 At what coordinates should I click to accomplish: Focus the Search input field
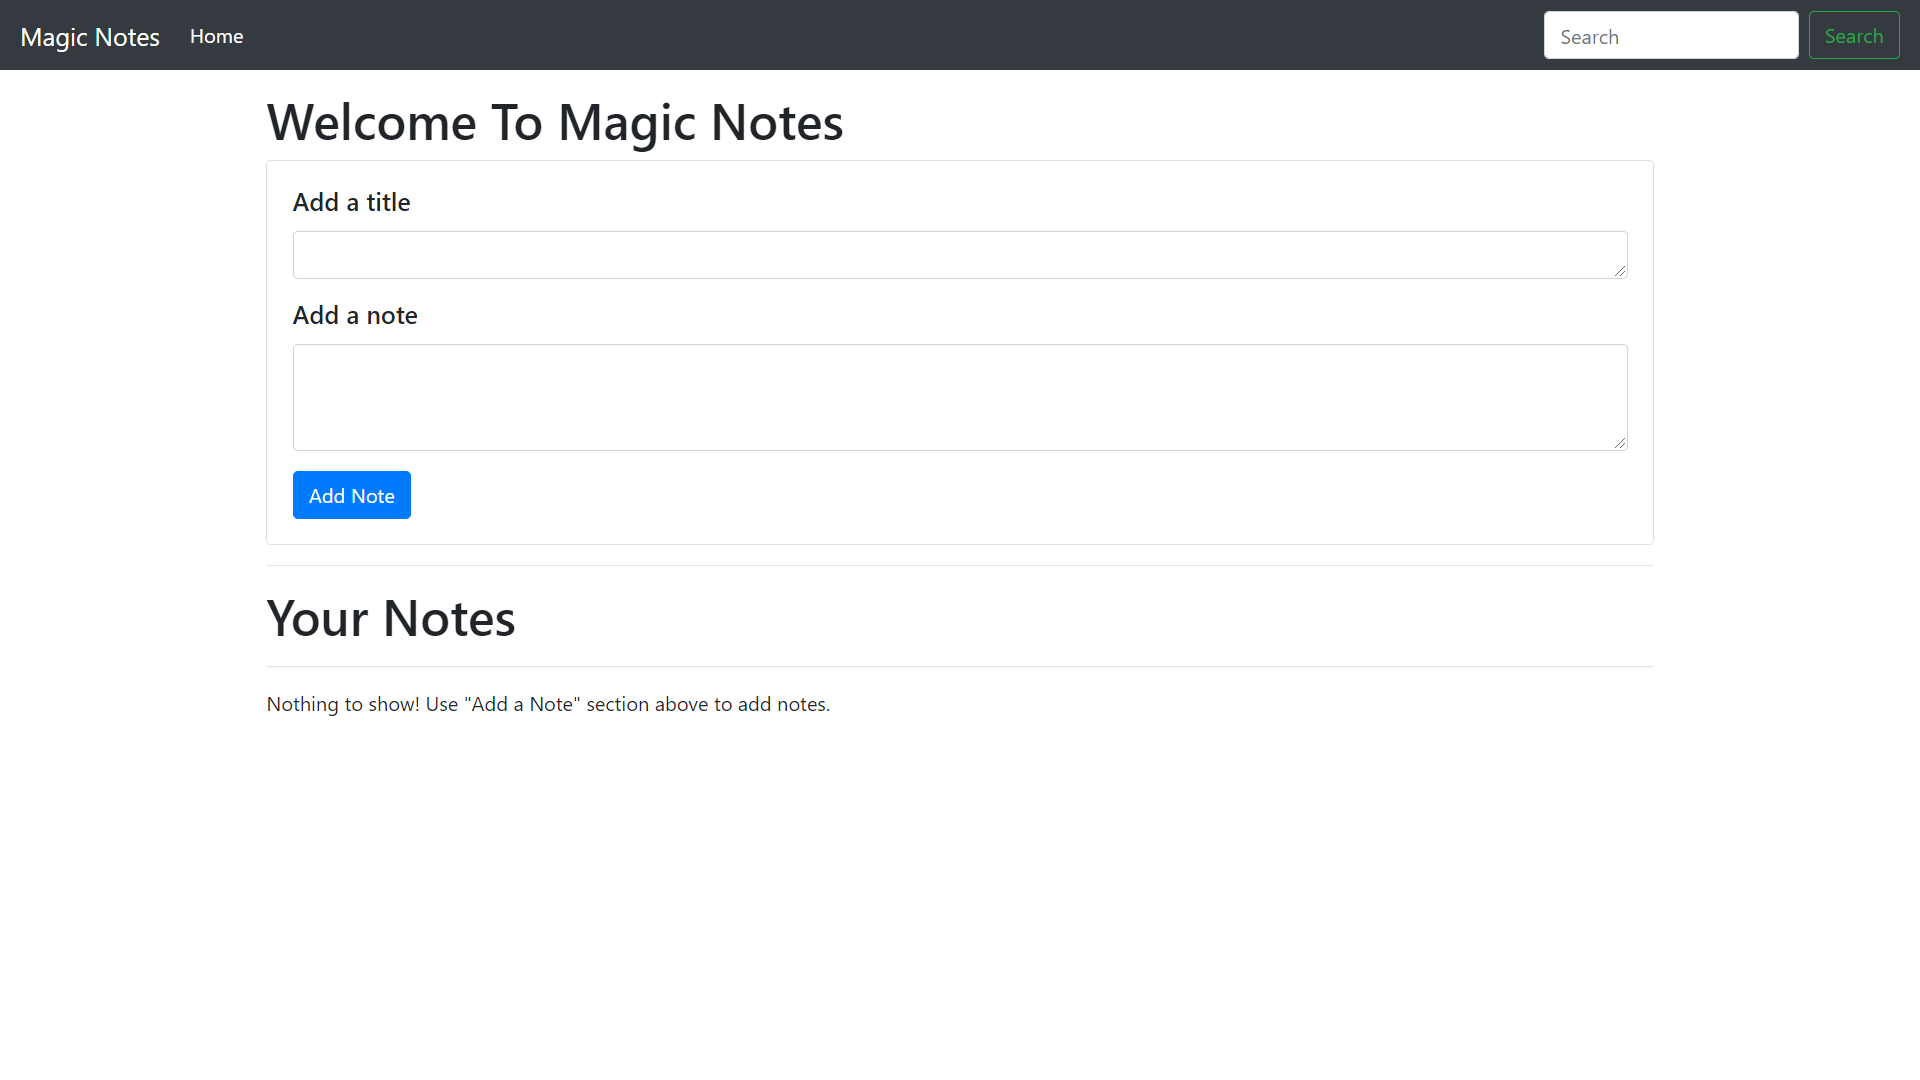click(1670, 36)
